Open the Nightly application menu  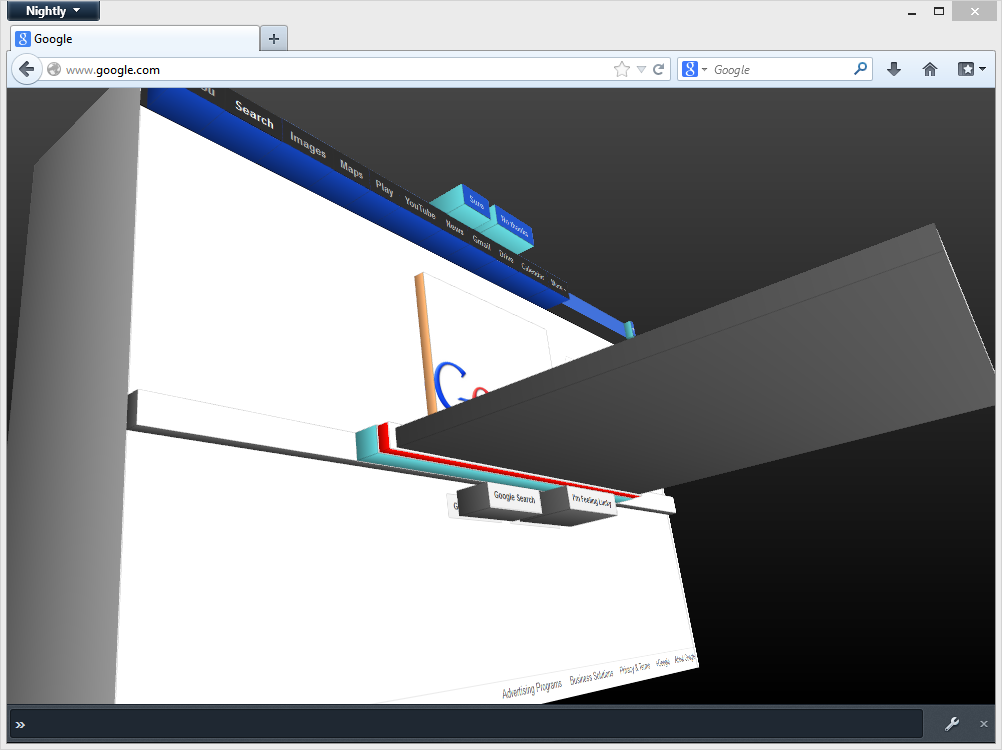(x=54, y=11)
